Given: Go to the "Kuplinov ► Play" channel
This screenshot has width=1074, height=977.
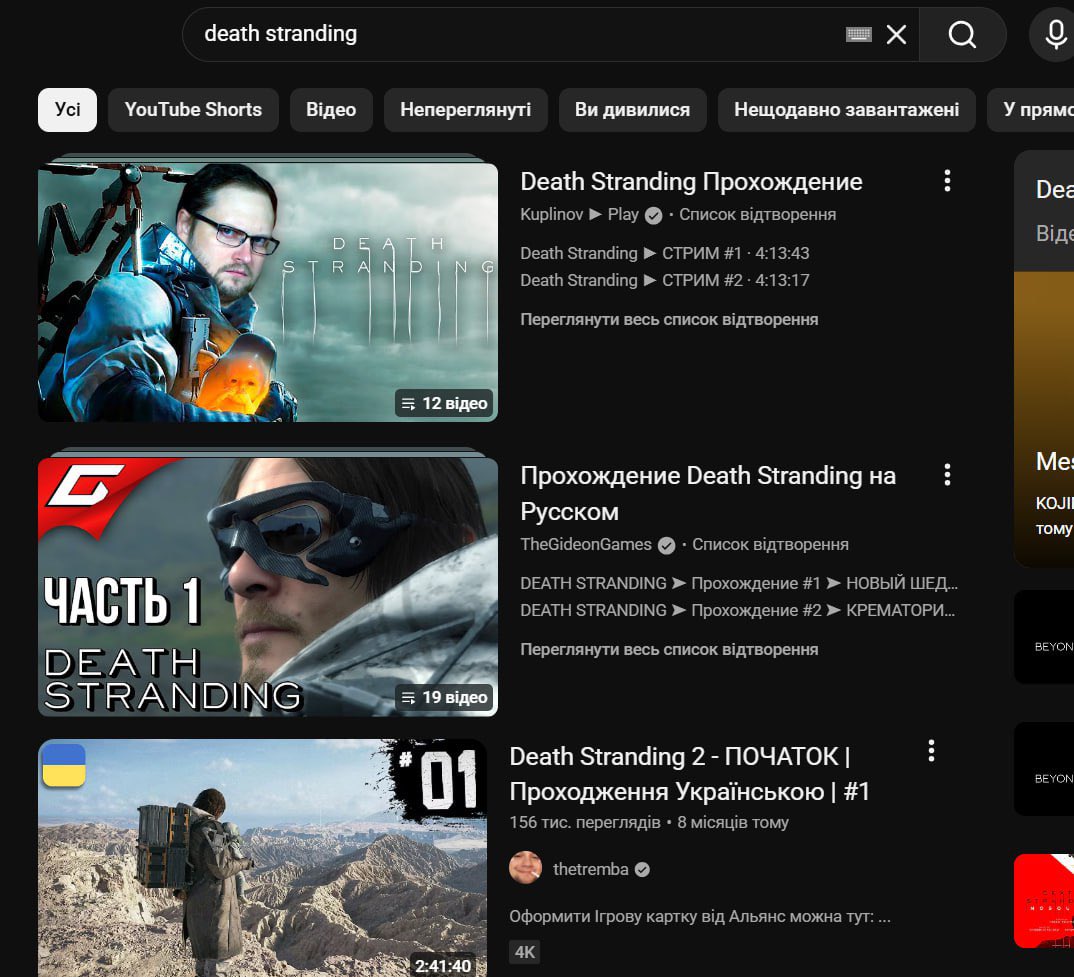Looking at the screenshot, I should point(579,214).
